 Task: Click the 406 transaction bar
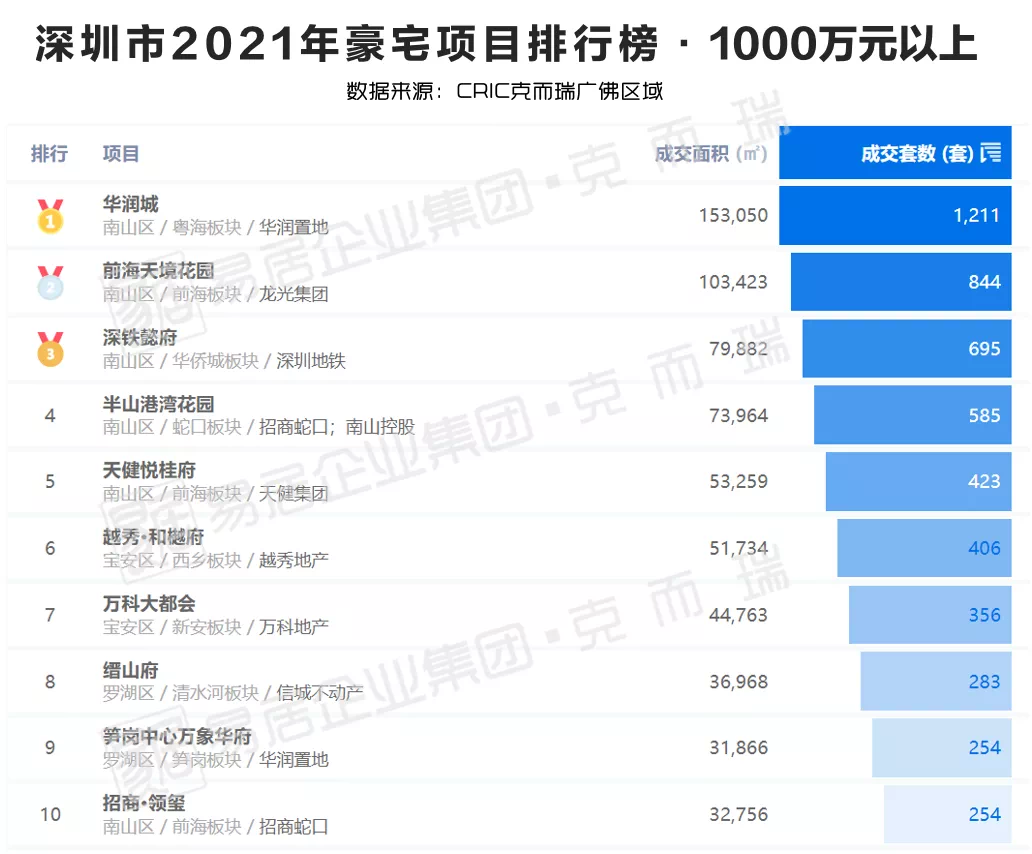click(x=924, y=548)
